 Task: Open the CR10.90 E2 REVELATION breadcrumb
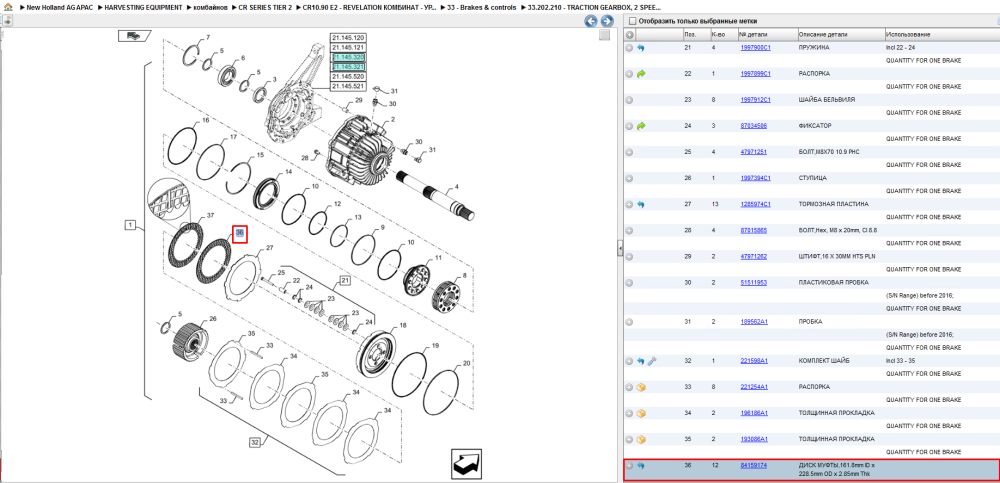click(x=369, y=7)
